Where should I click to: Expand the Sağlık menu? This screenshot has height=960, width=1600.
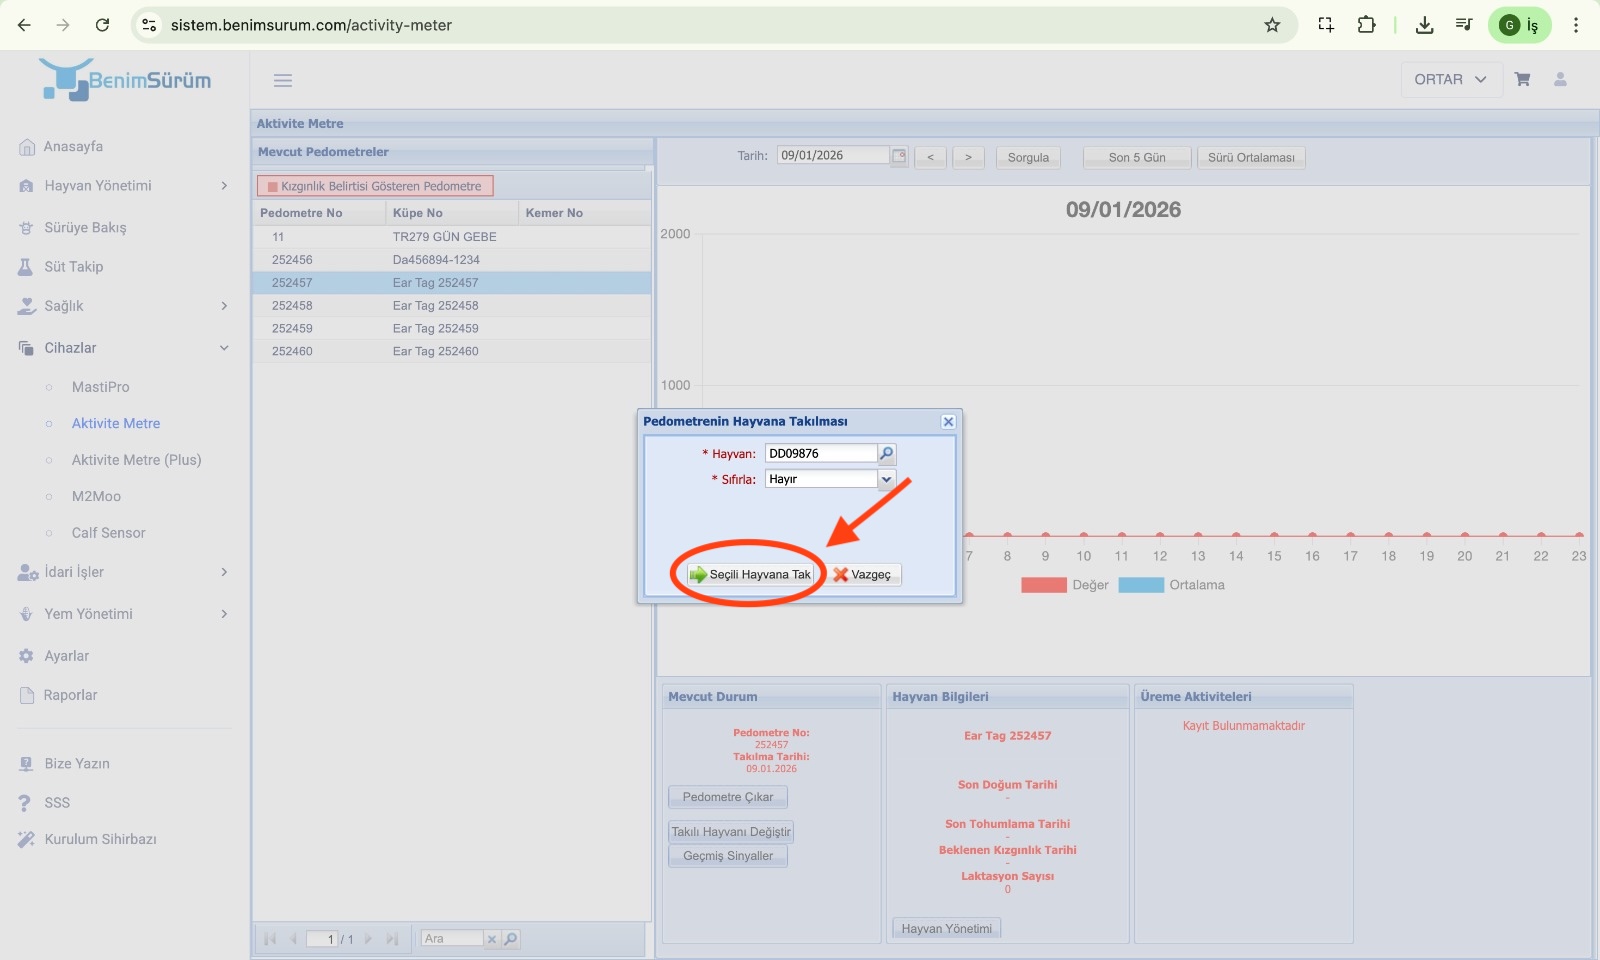point(124,306)
